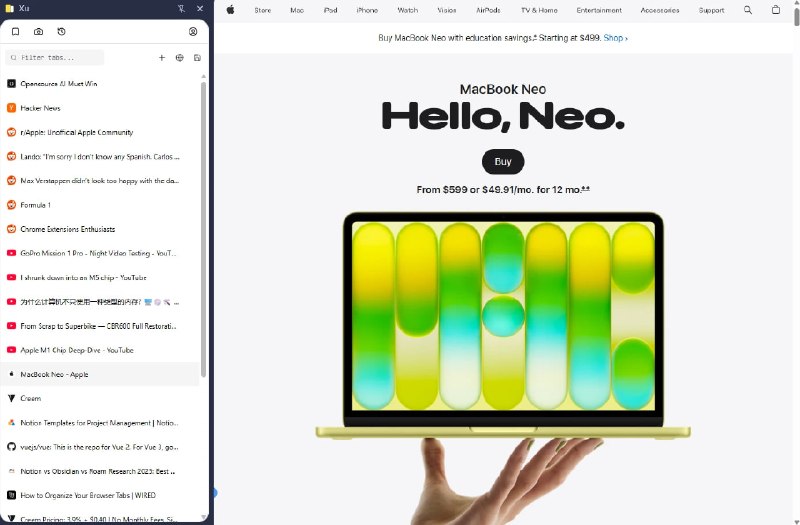Open the bookmarks icon in sidebar toolbar
Viewport: 800px width, 525px height.
15,32
